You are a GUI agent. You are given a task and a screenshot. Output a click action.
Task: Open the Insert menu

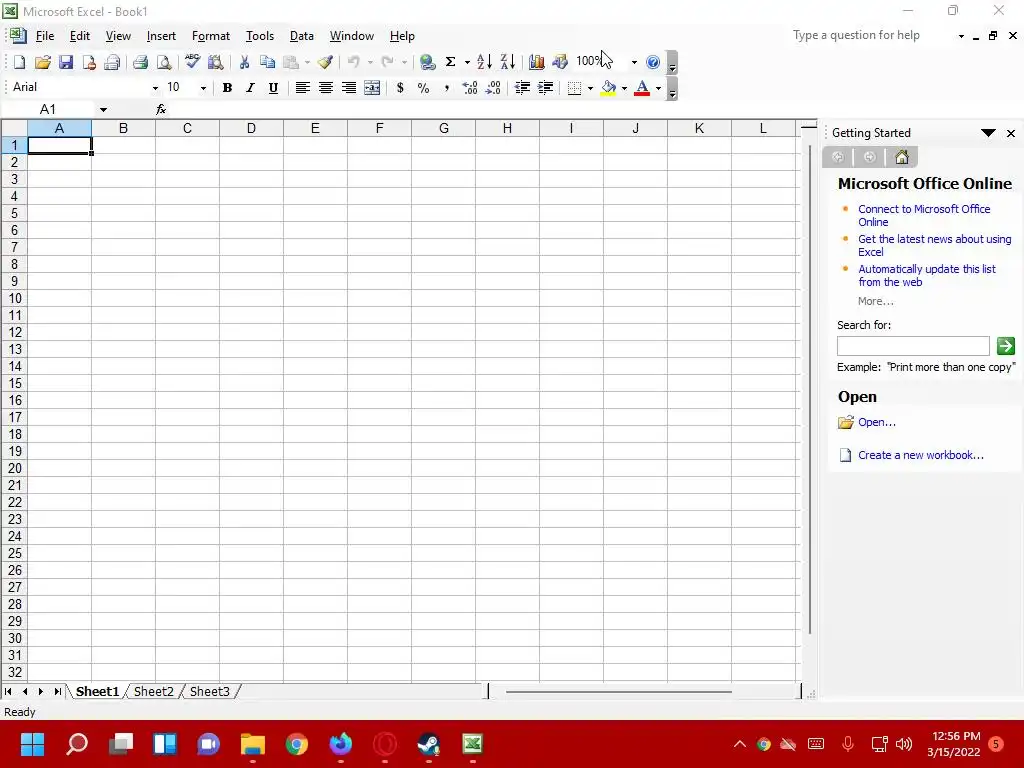tap(161, 36)
